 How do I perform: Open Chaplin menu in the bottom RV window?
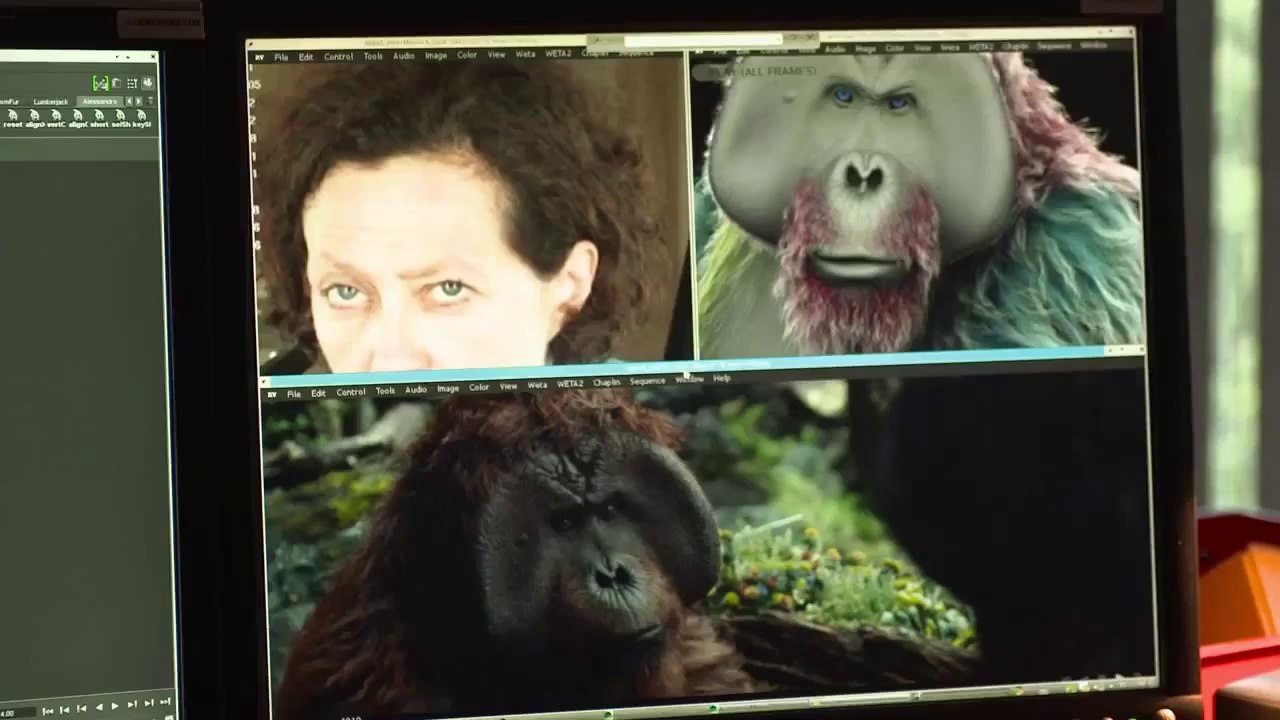[x=607, y=382]
